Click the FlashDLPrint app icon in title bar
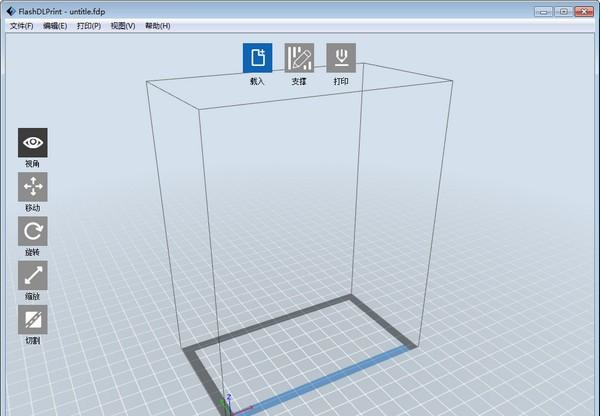This screenshot has height=416, width=600. click(11, 11)
